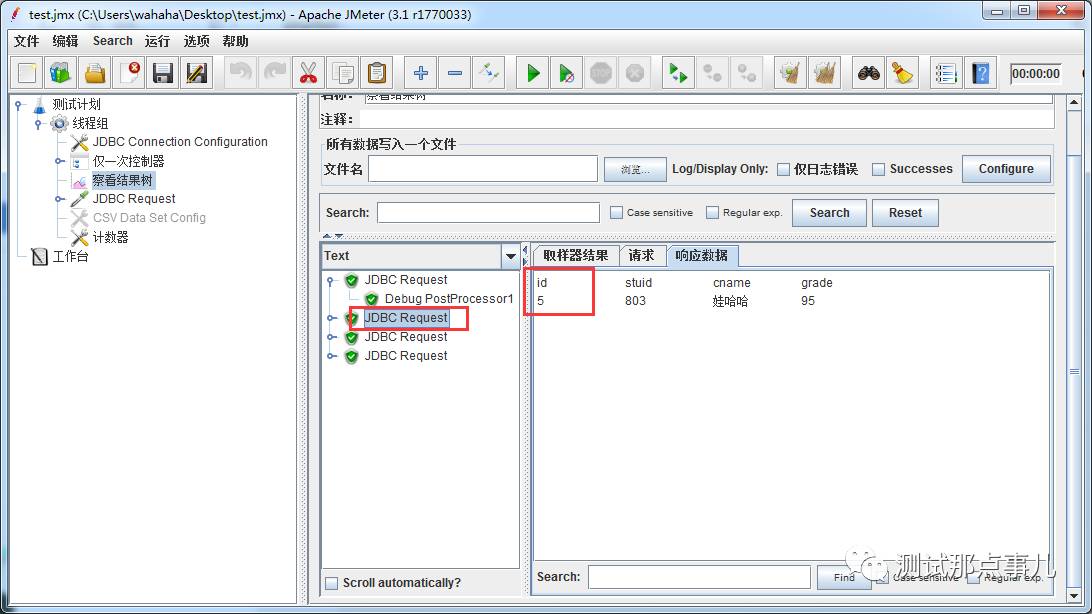
Task: Click the upper Search button
Action: [x=829, y=213]
